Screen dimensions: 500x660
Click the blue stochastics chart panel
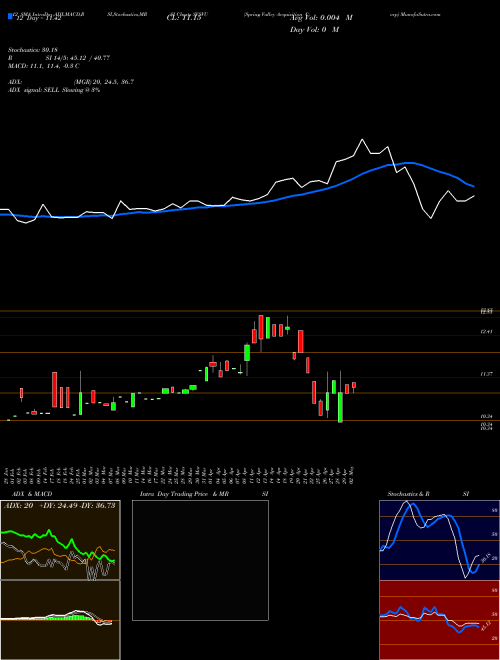(439, 540)
